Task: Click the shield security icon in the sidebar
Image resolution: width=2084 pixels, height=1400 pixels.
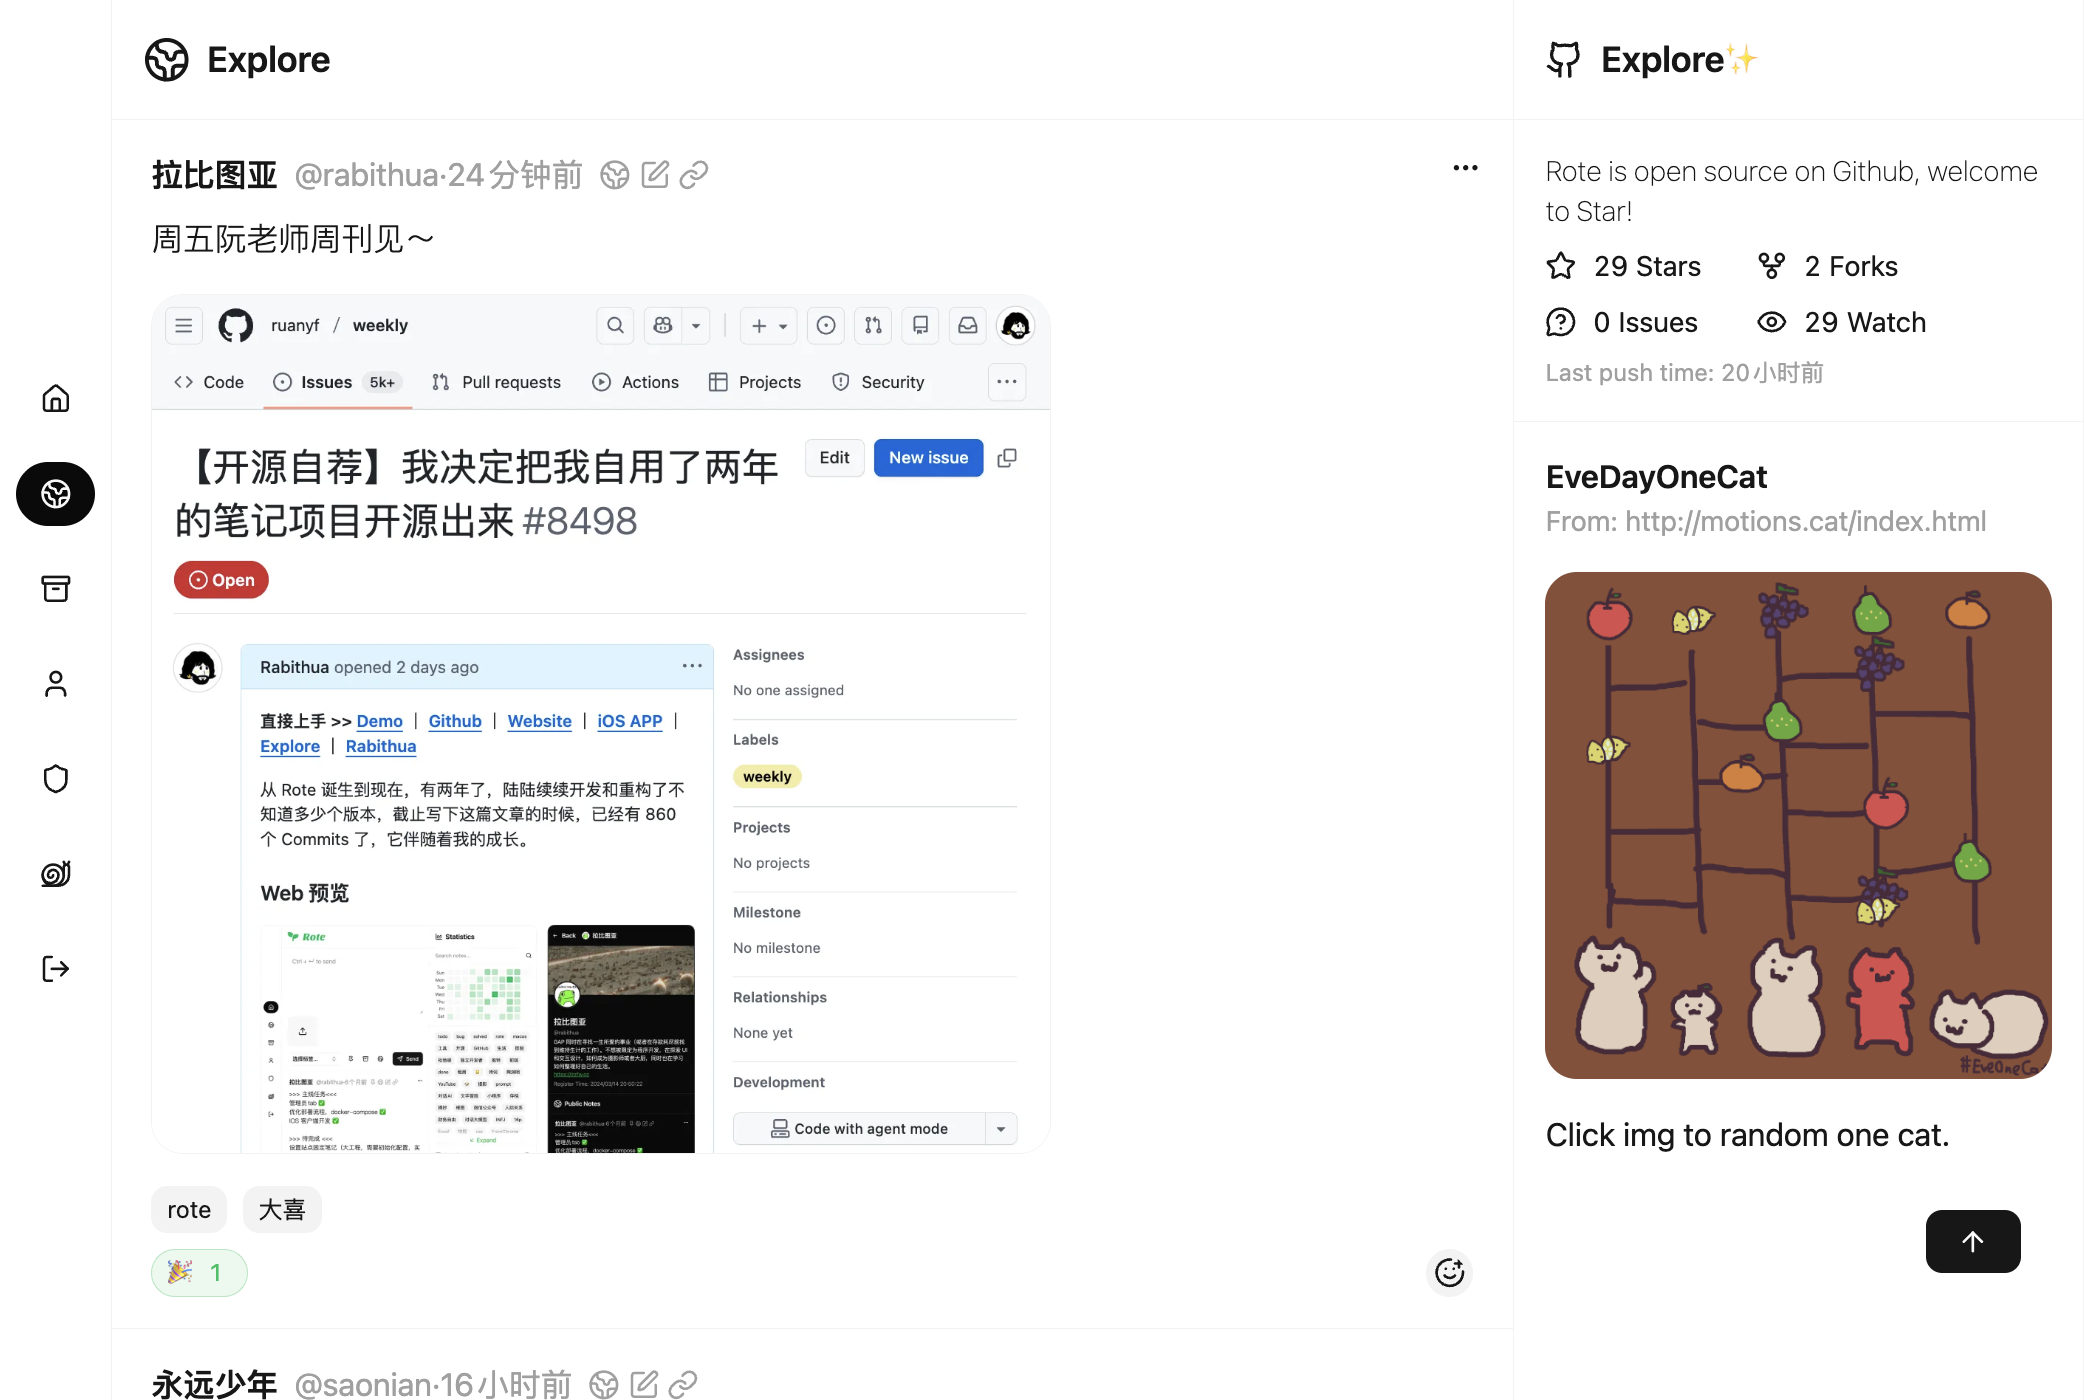Action: click(x=55, y=778)
